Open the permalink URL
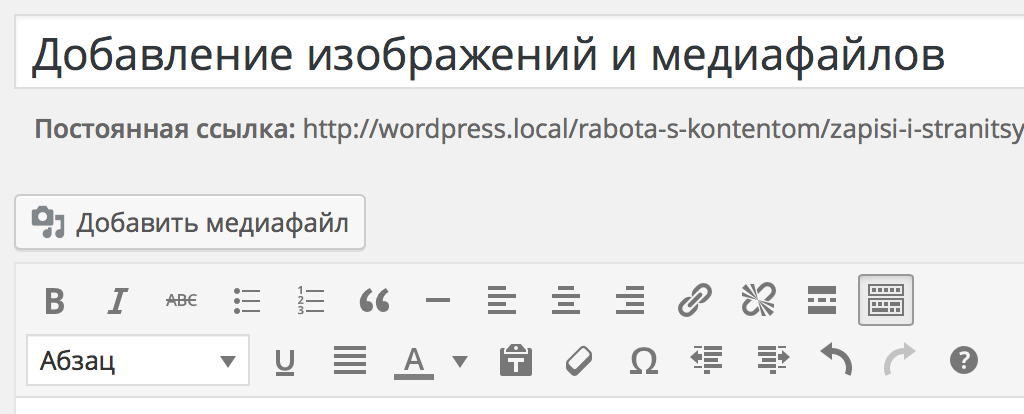This screenshot has height=414, width=1024. 660,129
